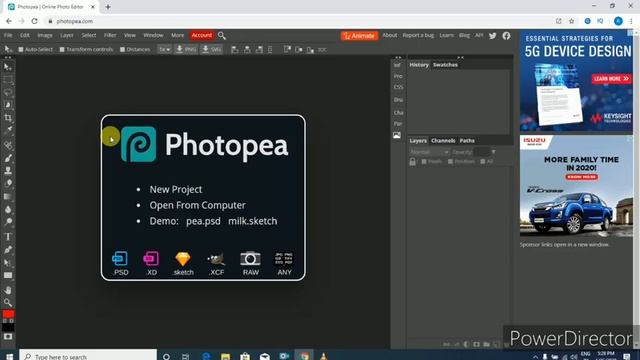Select the Clone Stamp tool
This screenshot has height=360, width=640.
[8, 171]
